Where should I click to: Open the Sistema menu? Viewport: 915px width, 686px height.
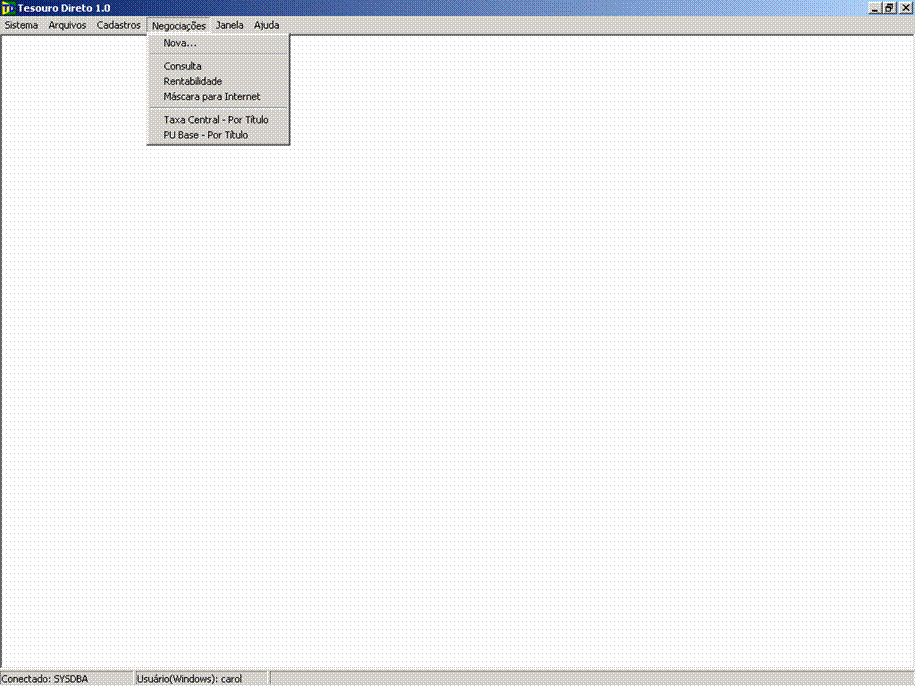click(x=21, y=25)
